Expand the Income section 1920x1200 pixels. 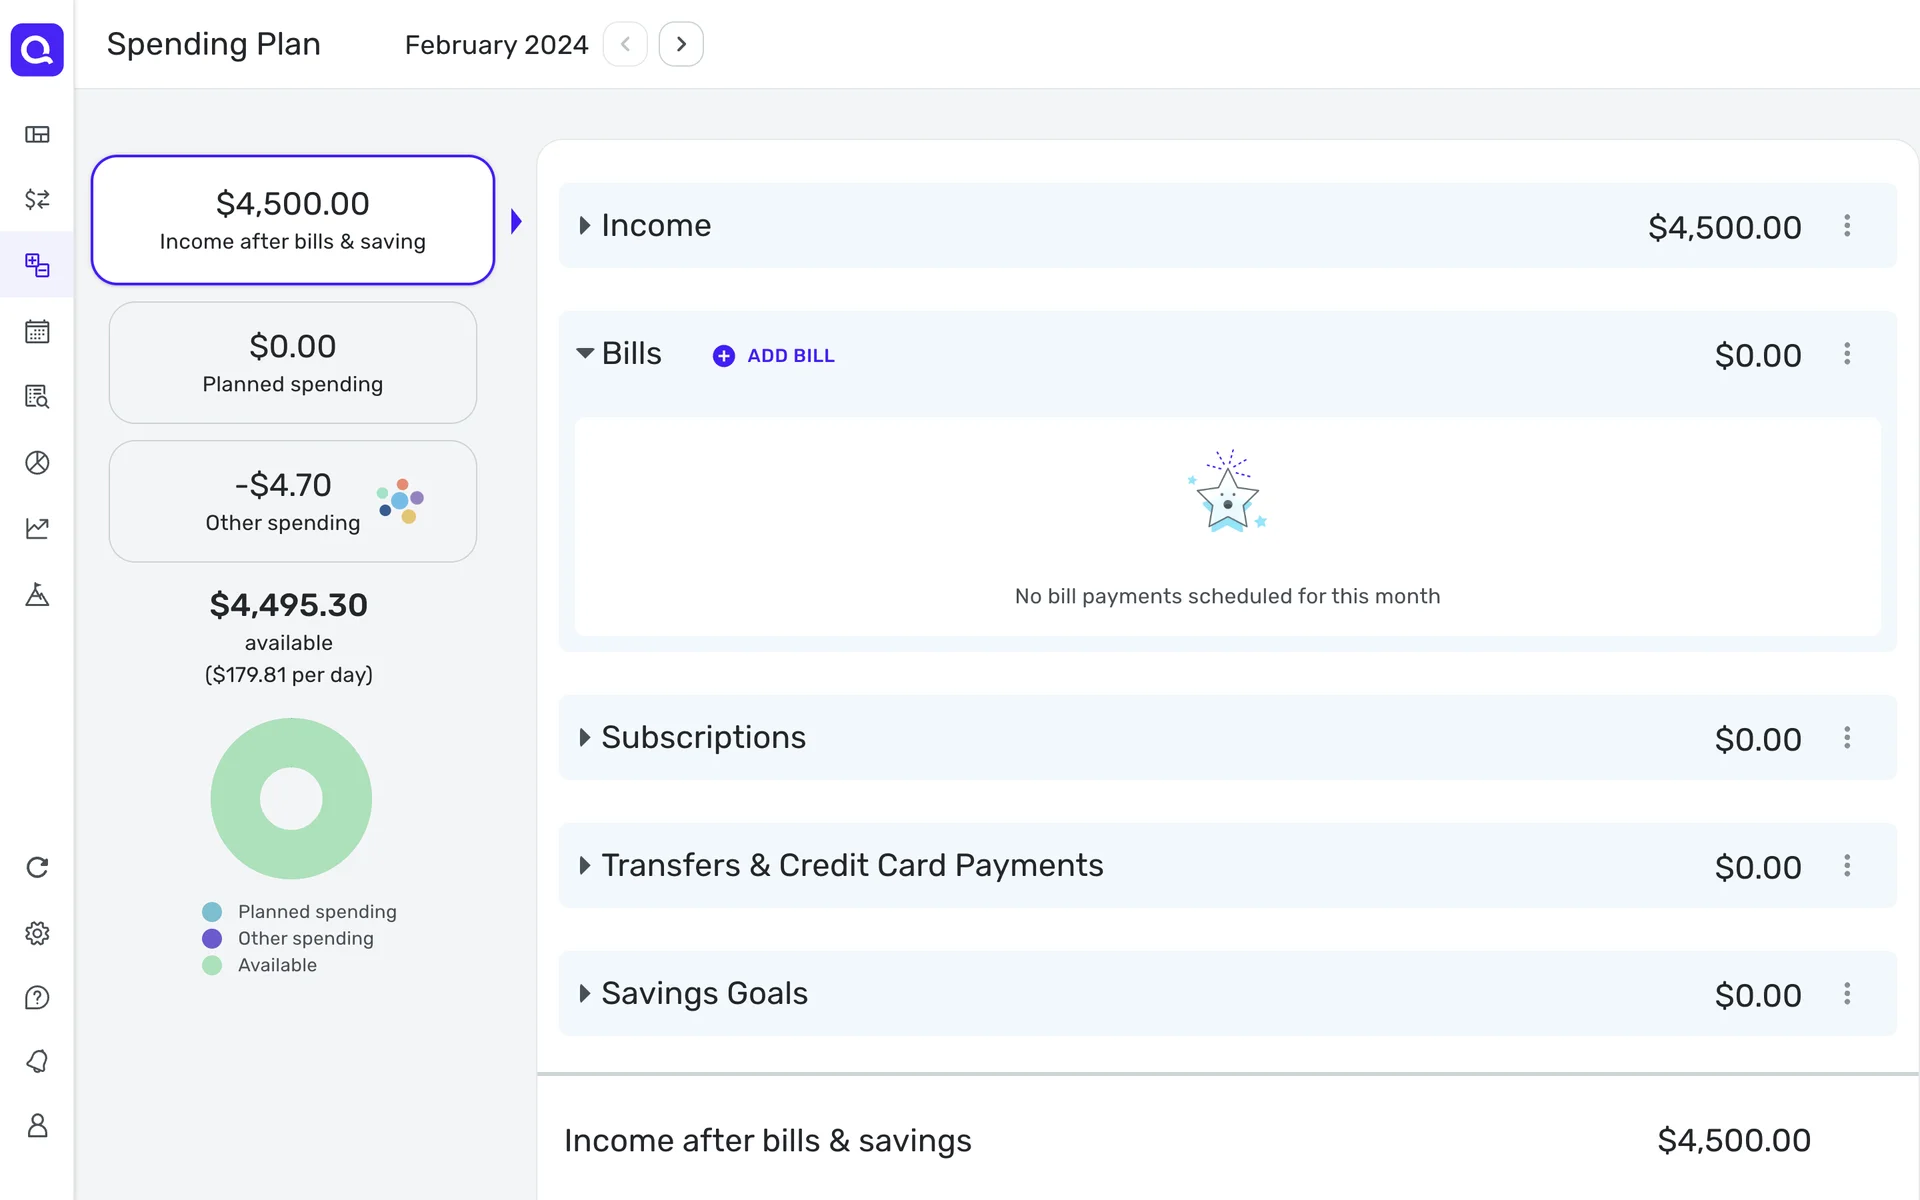click(585, 226)
